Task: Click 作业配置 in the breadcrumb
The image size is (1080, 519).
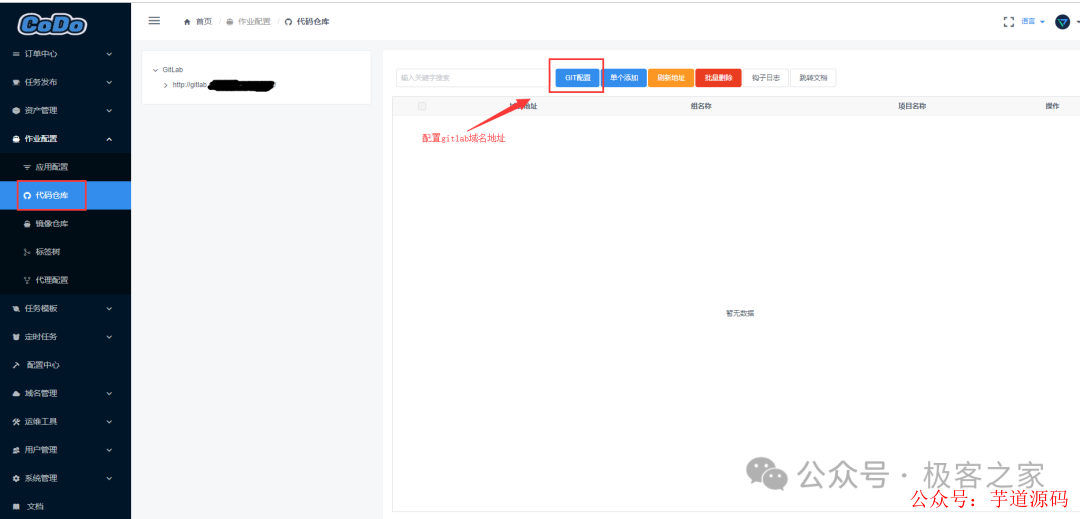Action: [253, 22]
